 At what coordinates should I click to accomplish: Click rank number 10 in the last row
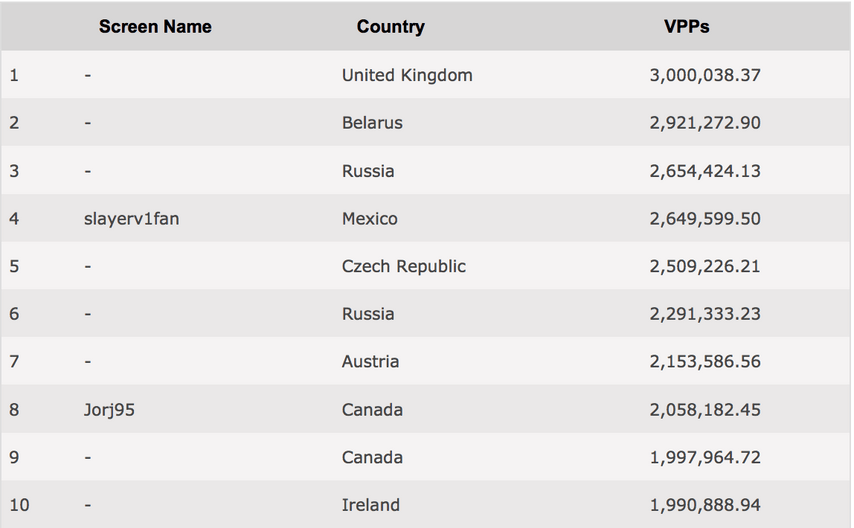pos(19,505)
